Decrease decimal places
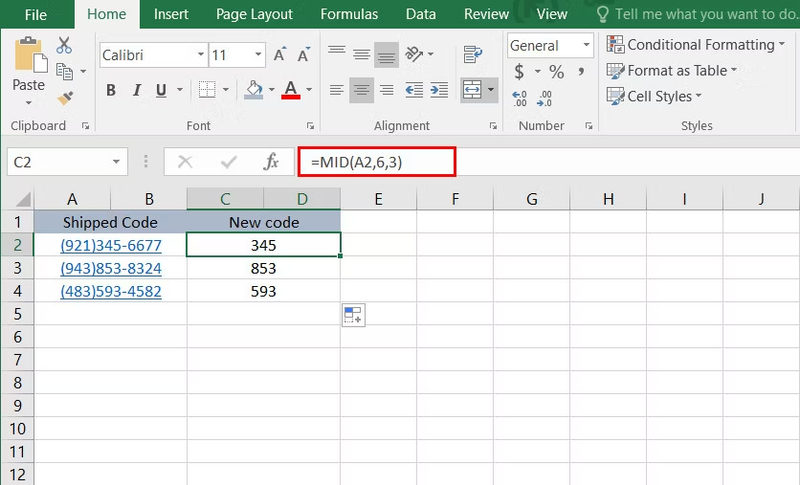Image resolution: width=800 pixels, height=485 pixels. tap(544, 98)
